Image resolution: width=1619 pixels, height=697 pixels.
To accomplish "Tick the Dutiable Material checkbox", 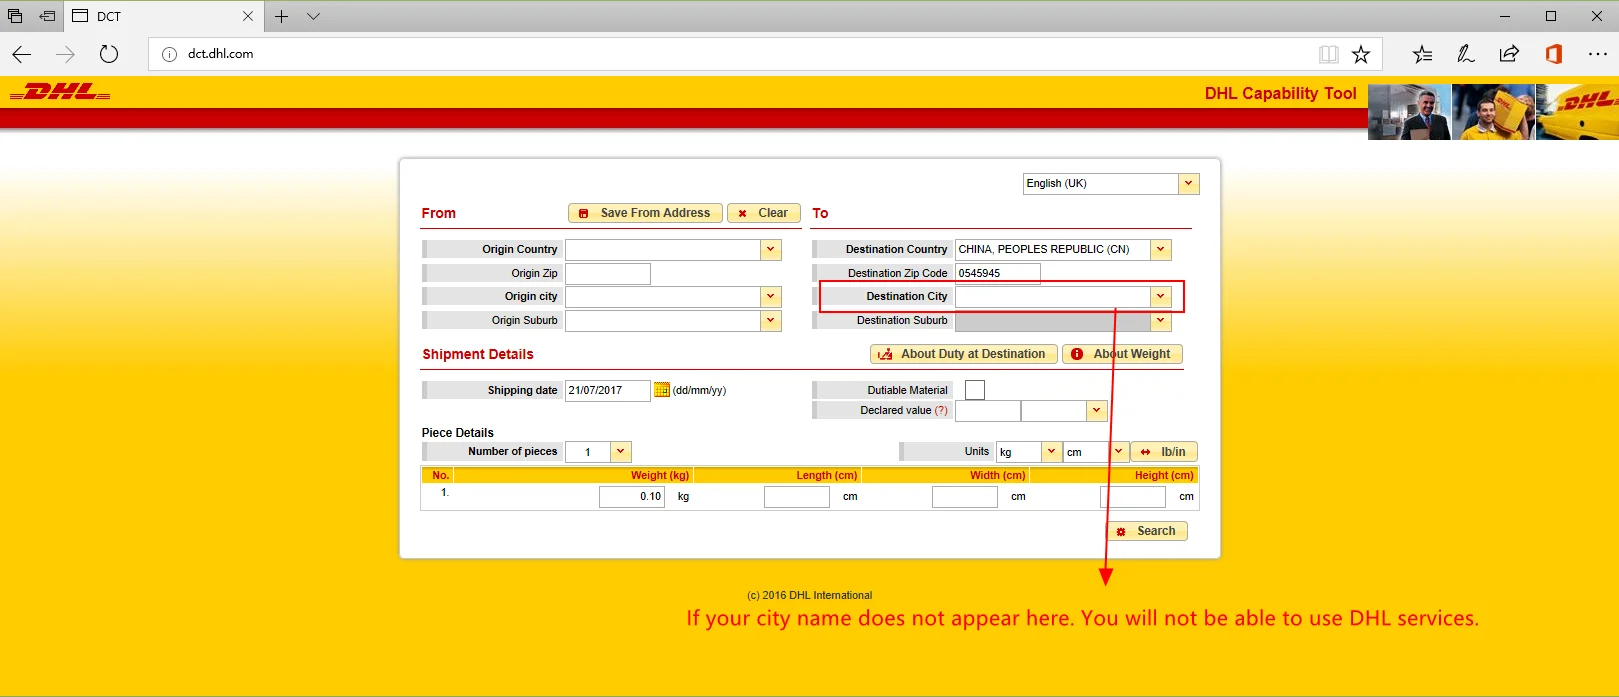I will 975,390.
